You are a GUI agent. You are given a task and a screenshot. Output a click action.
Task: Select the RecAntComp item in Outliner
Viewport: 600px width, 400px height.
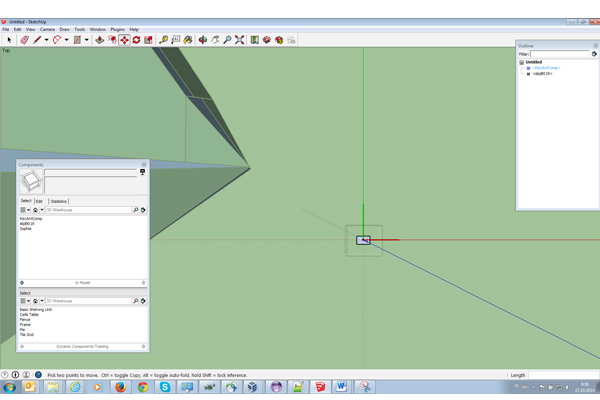click(x=547, y=68)
